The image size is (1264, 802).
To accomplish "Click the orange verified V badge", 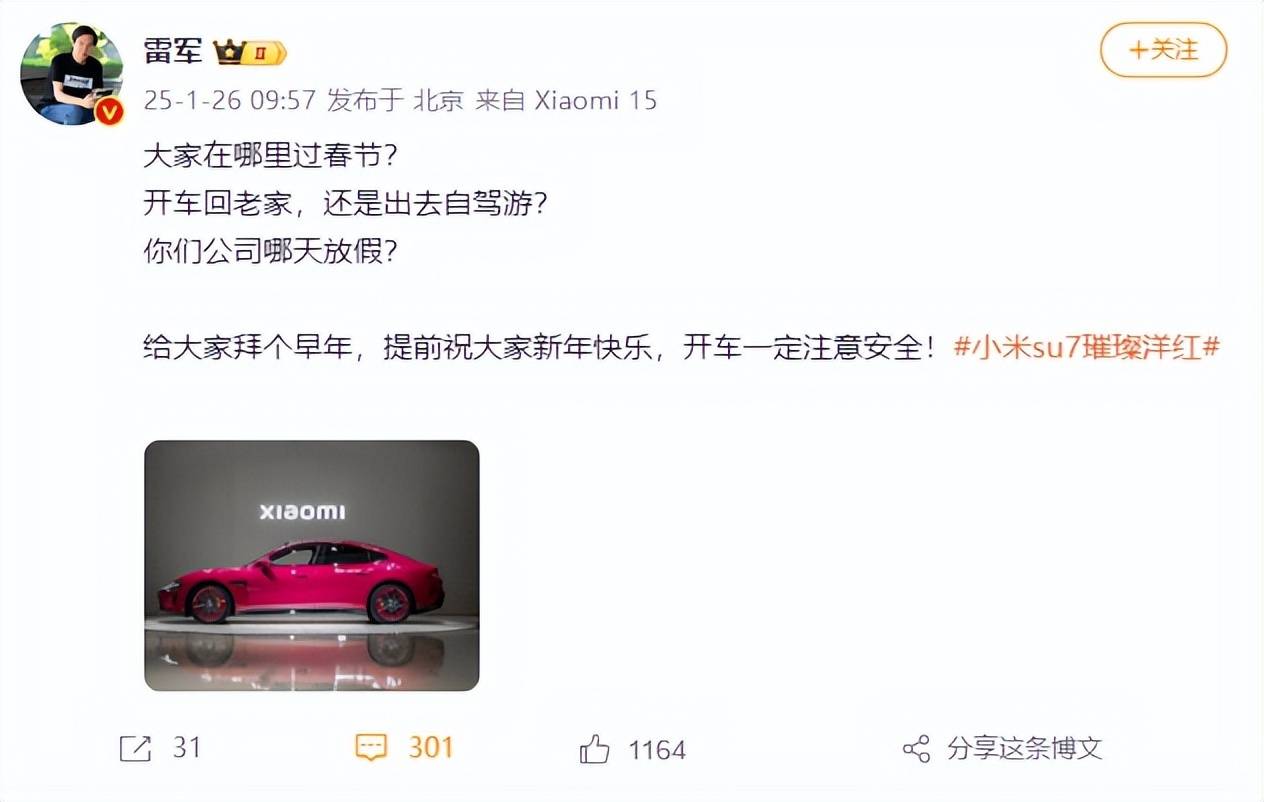I will tap(109, 111).
